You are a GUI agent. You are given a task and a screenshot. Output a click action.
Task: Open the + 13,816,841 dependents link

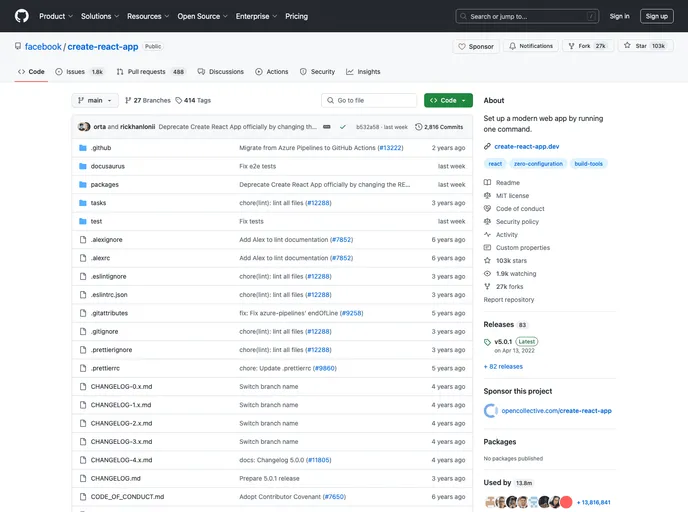click(x=594, y=502)
